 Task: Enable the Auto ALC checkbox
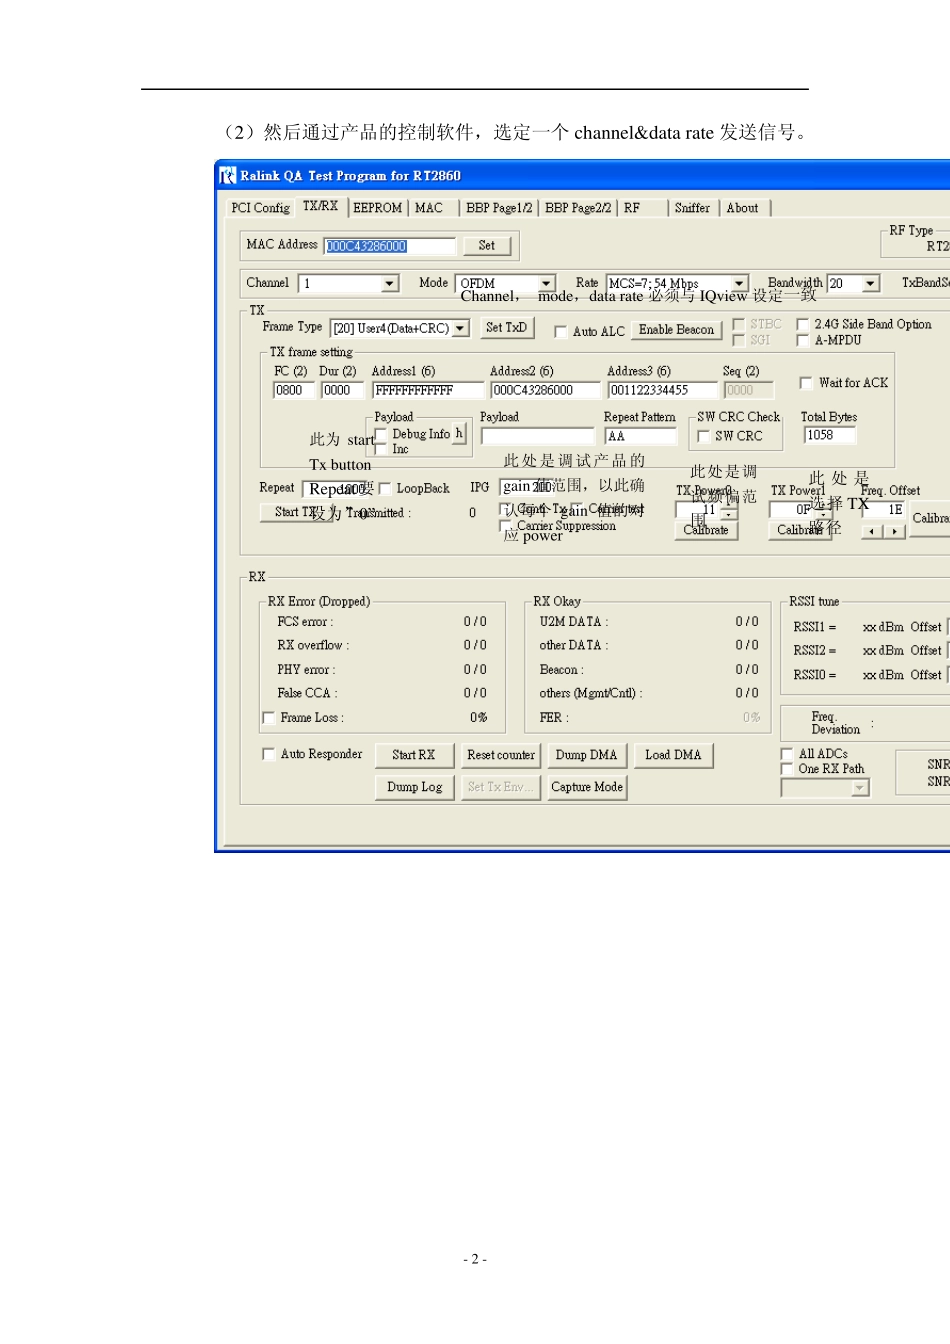tap(561, 332)
